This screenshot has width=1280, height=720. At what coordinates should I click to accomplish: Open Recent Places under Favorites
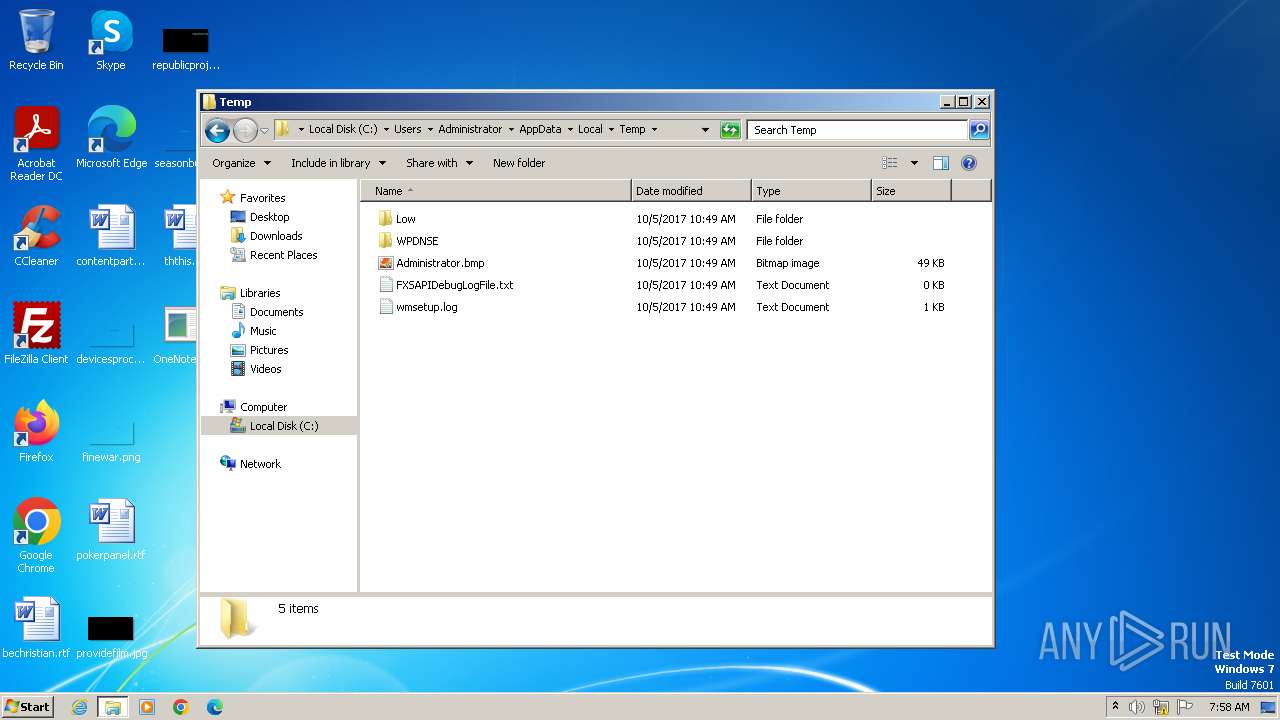(283, 255)
